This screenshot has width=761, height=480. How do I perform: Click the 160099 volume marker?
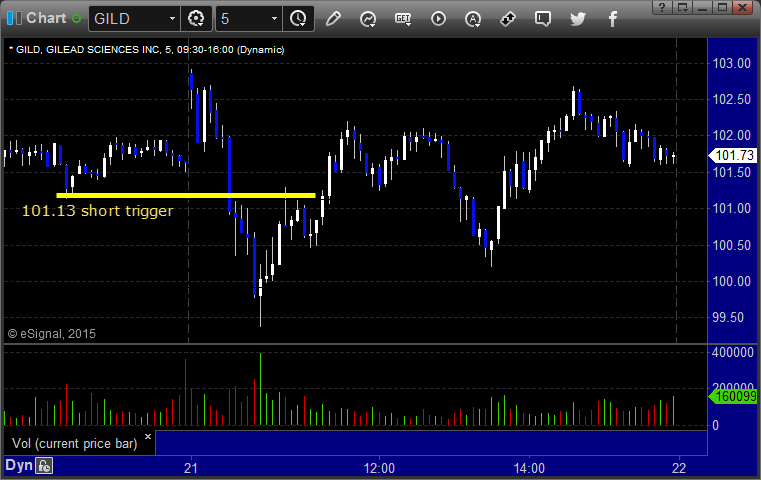[733, 397]
